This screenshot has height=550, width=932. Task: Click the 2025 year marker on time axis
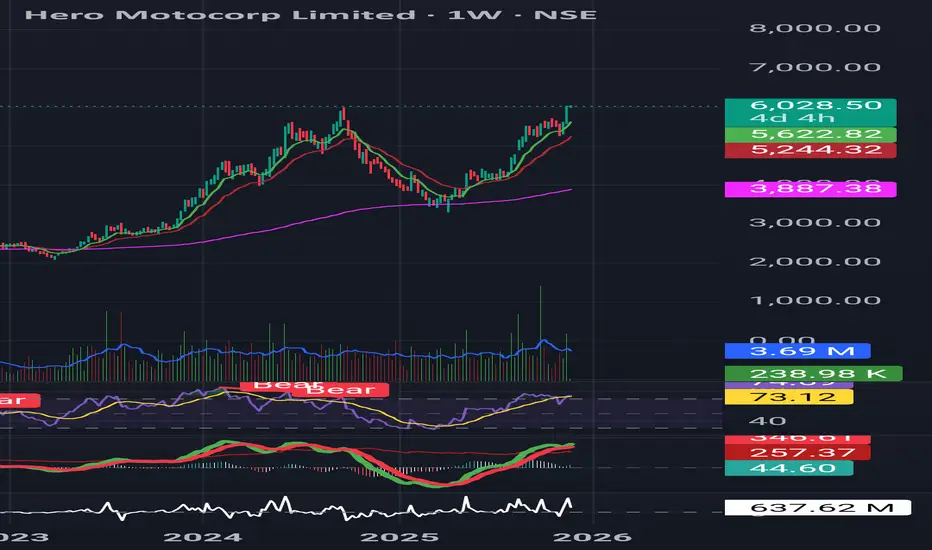point(416,536)
